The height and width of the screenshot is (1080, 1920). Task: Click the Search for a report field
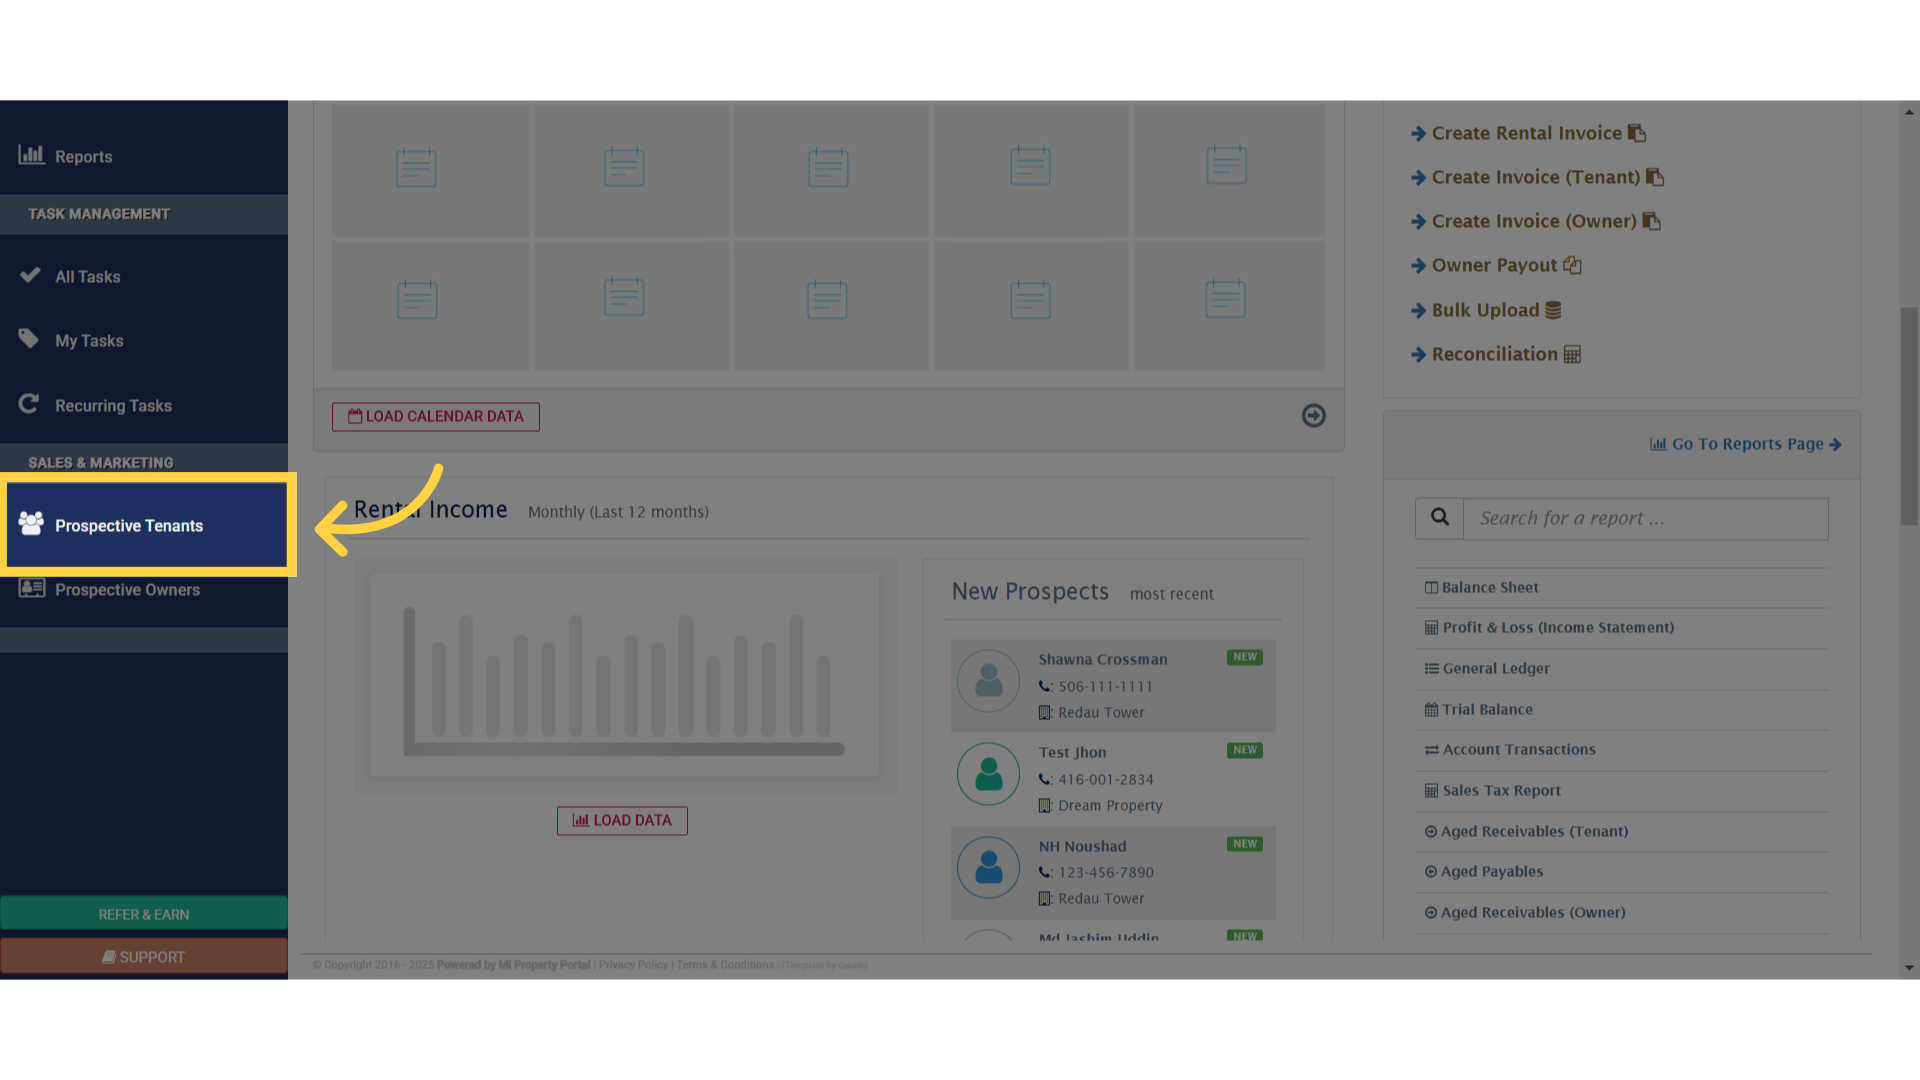click(x=1645, y=518)
